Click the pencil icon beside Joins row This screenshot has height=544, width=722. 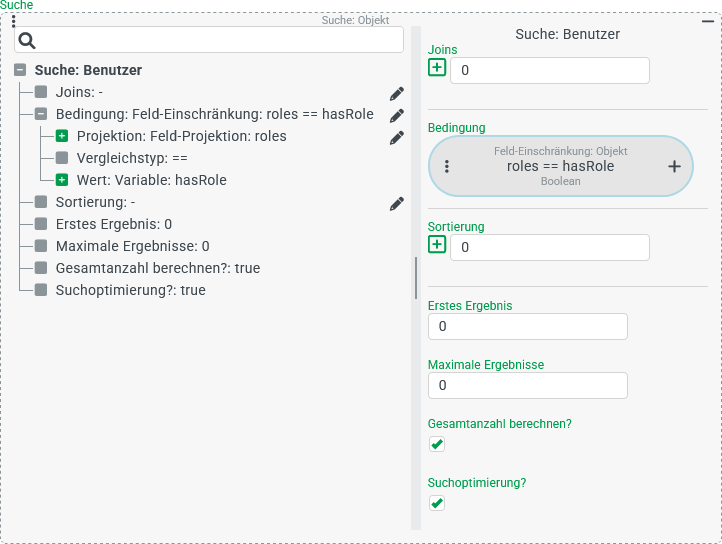point(397,93)
